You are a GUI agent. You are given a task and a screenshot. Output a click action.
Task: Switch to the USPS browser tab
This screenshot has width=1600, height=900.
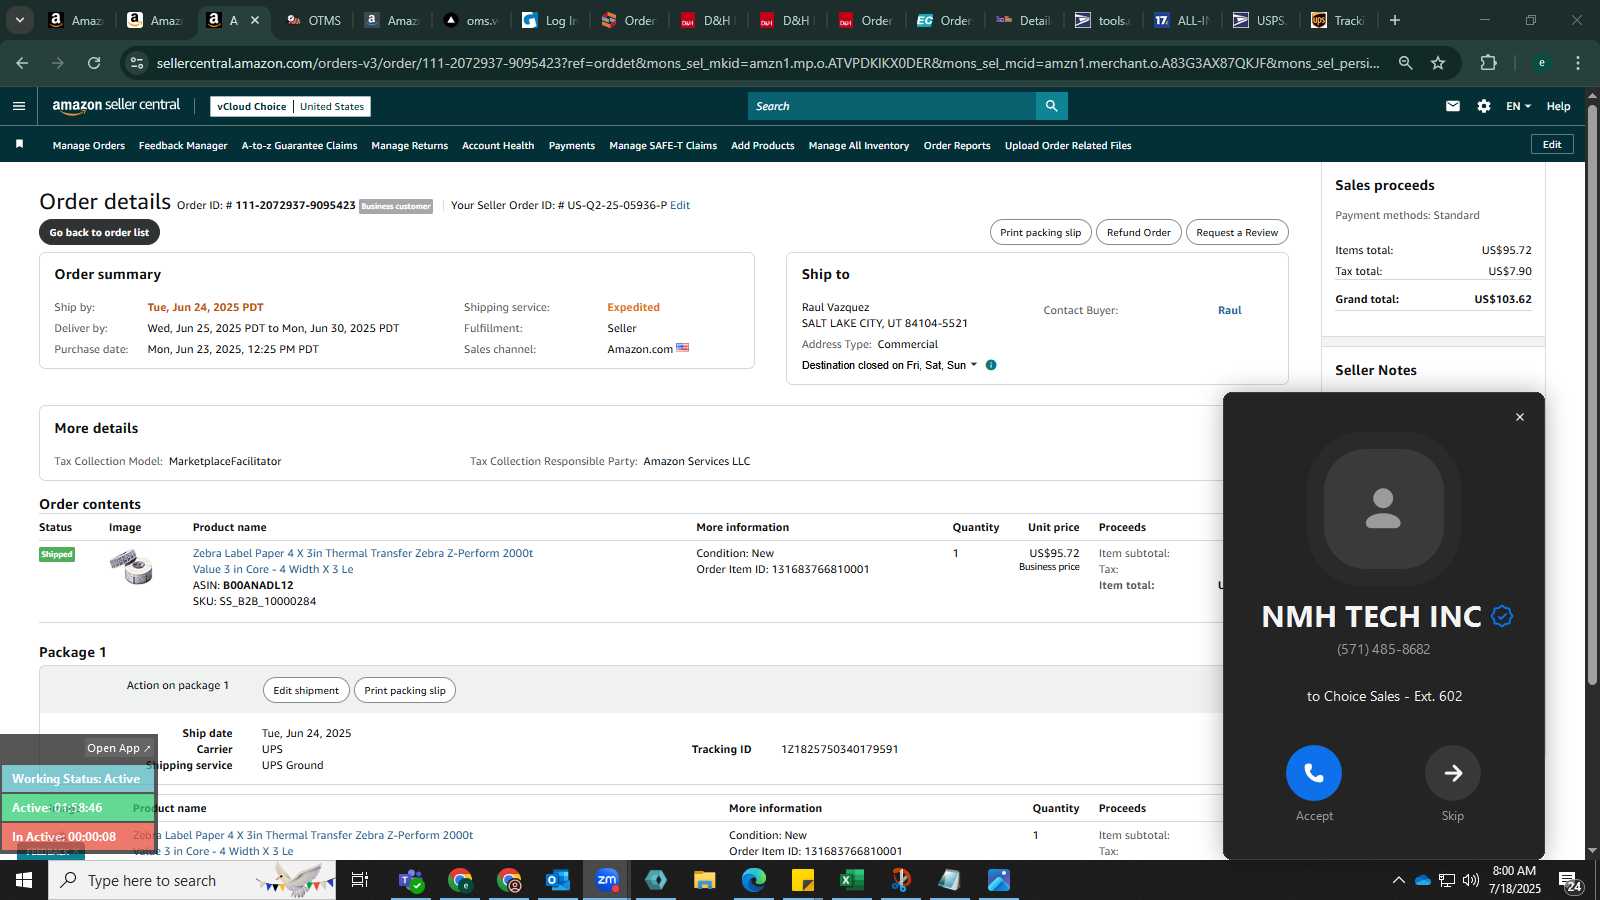1261,20
